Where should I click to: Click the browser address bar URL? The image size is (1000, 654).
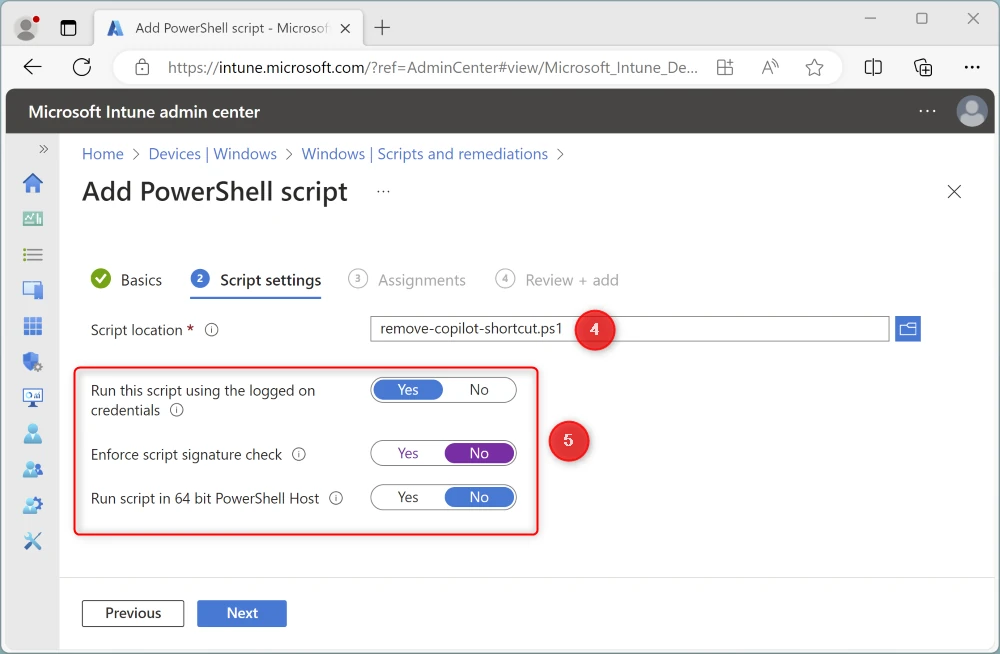pyautogui.click(x=432, y=67)
